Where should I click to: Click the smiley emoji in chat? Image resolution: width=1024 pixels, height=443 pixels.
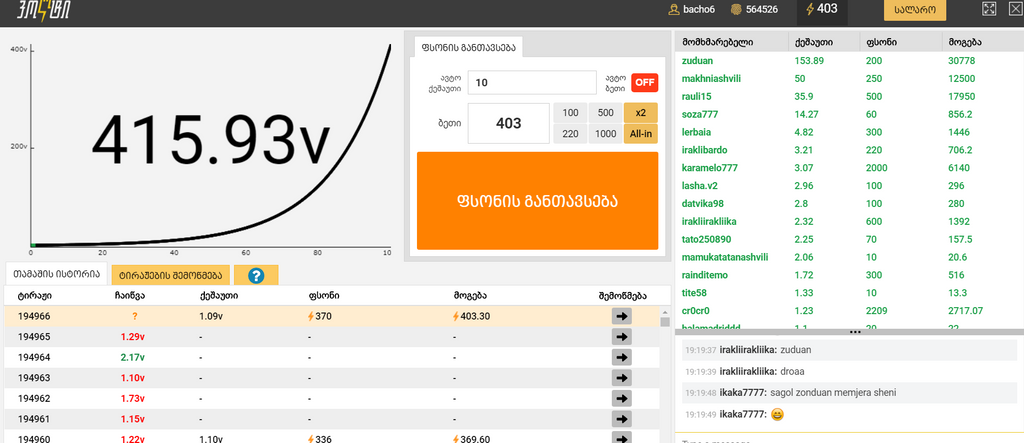coord(777,414)
